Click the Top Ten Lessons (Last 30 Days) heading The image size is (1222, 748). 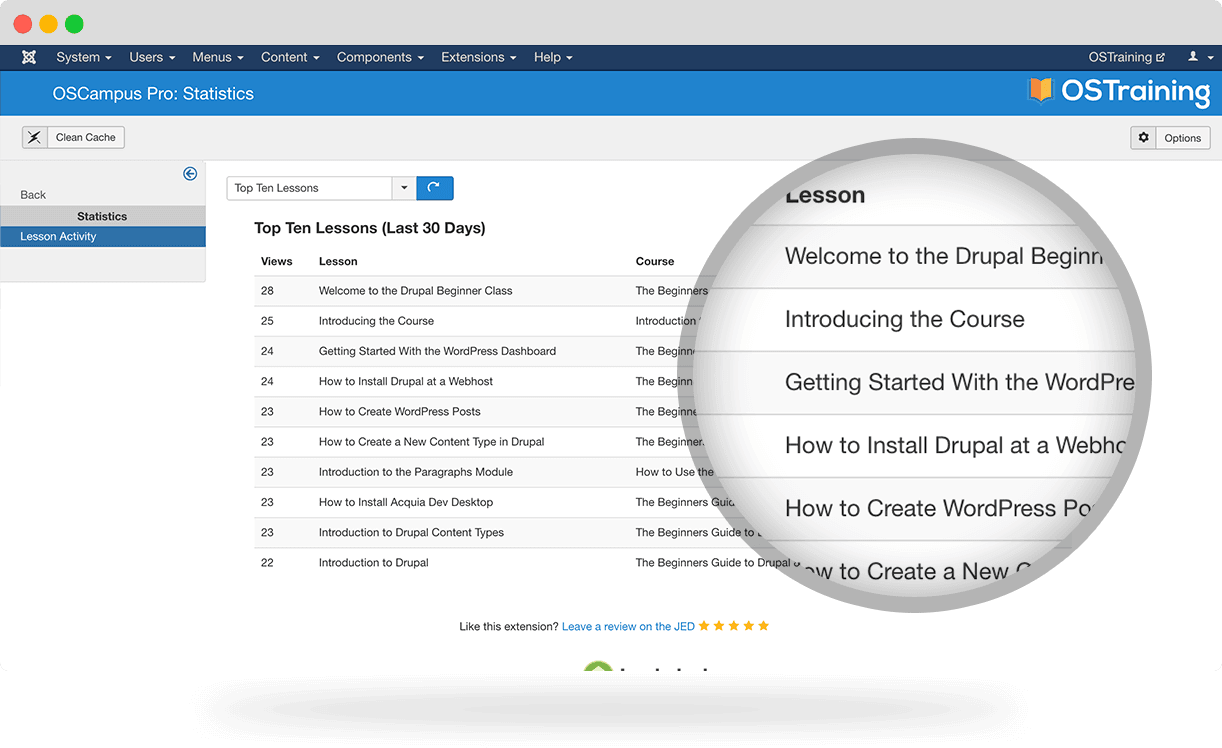tap(370, 228)
